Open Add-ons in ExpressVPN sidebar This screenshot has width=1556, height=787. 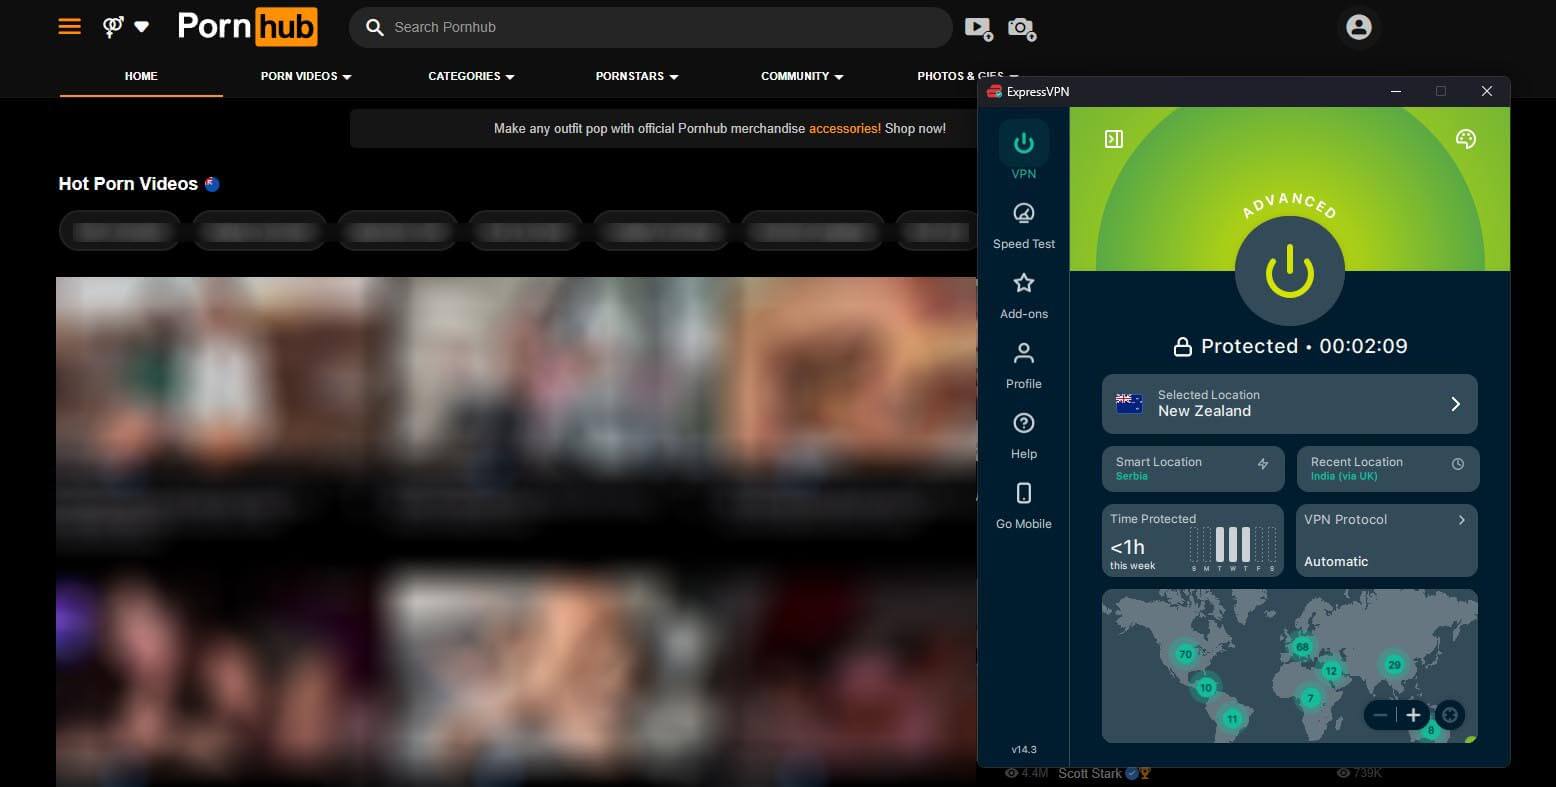[1024, 296]
